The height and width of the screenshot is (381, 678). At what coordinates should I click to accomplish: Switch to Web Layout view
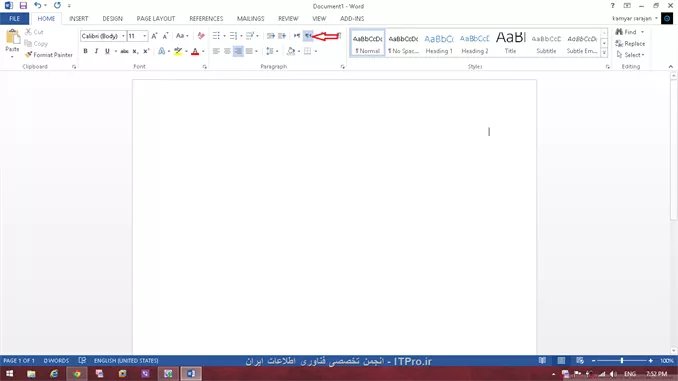(x=580, y=361)
